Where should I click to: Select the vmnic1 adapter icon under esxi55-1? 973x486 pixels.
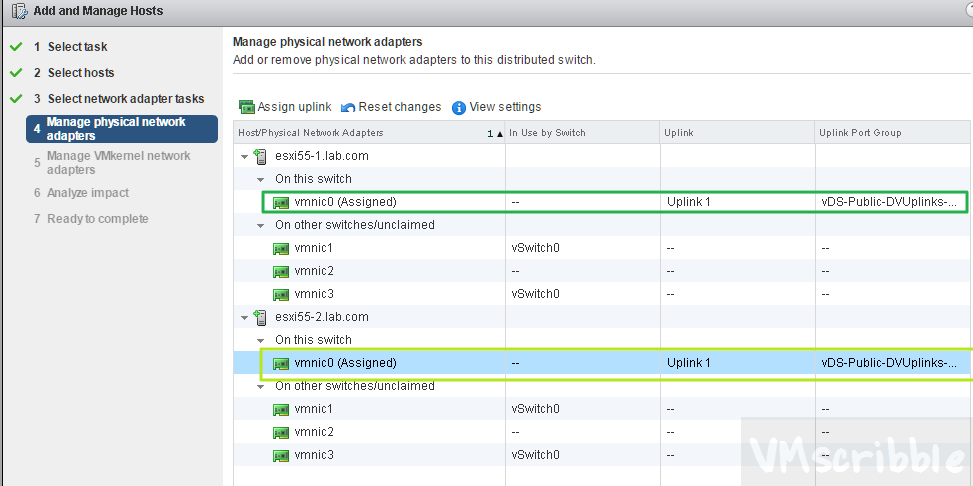click(282, 248)
